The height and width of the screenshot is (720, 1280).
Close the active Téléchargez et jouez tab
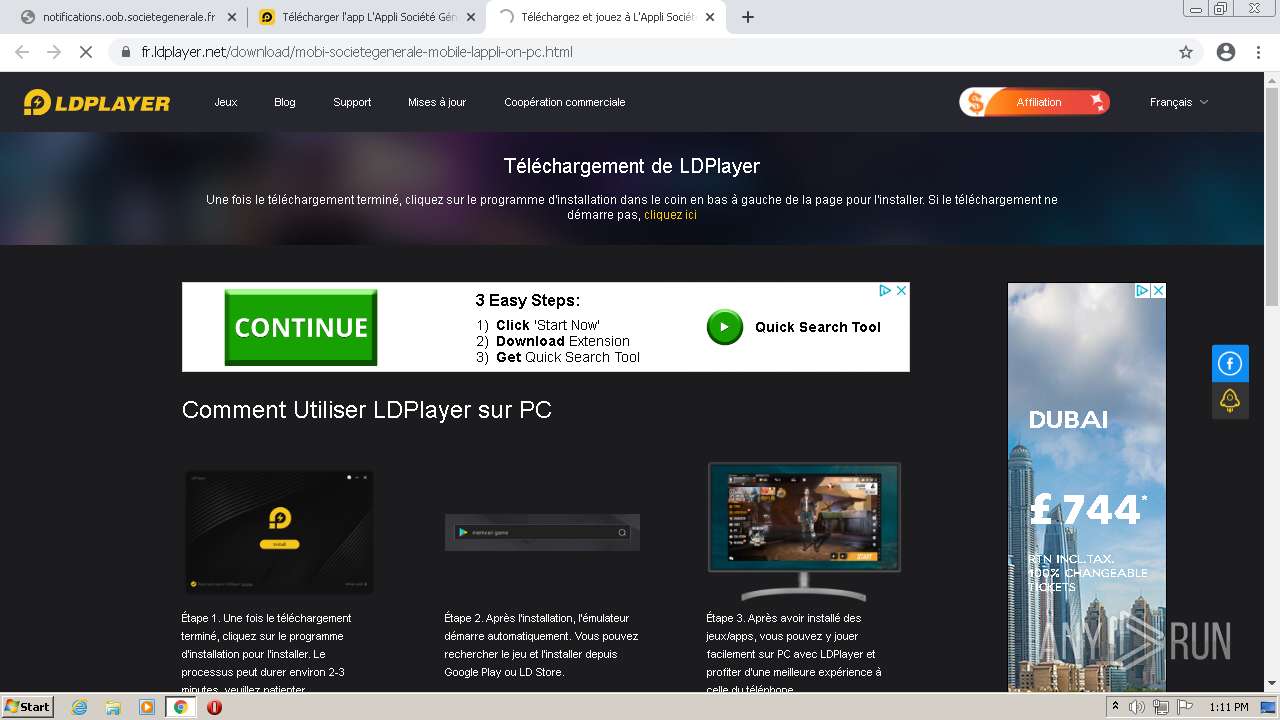711,17
